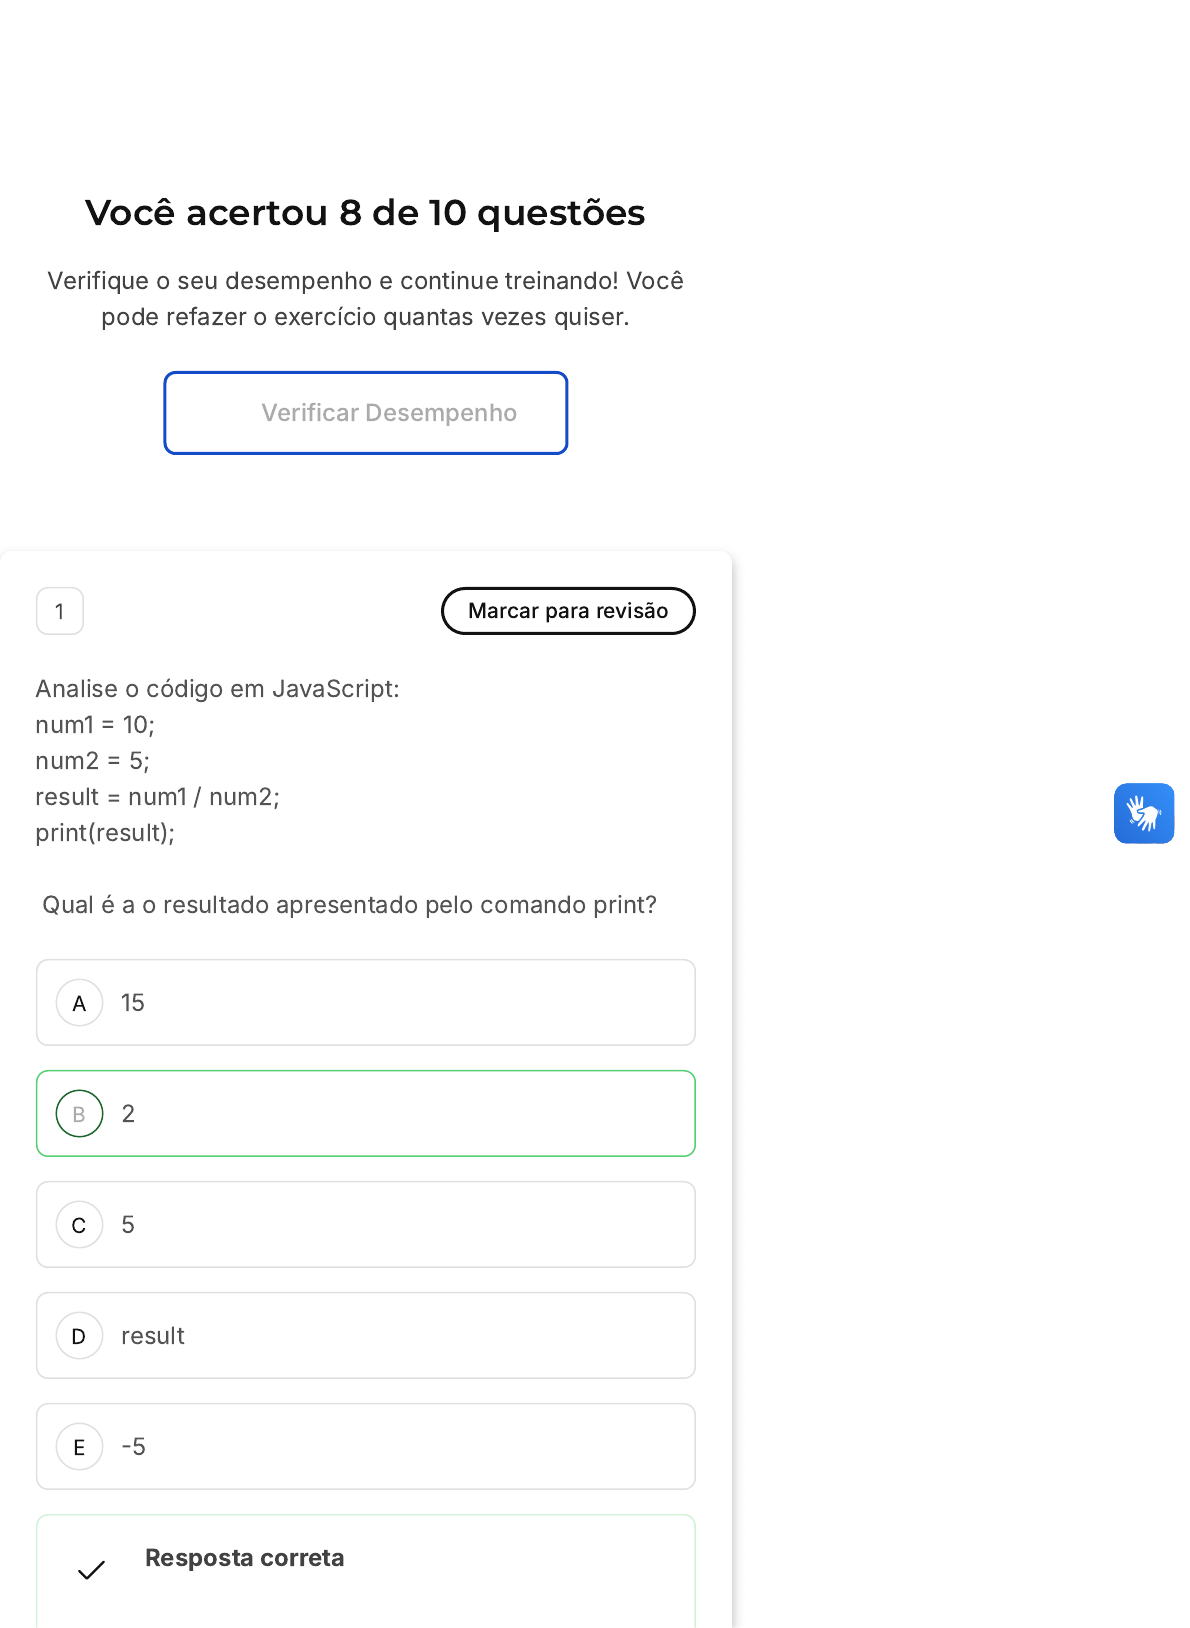
Task: Select option A circle letter
Action: click(80, 1003)
